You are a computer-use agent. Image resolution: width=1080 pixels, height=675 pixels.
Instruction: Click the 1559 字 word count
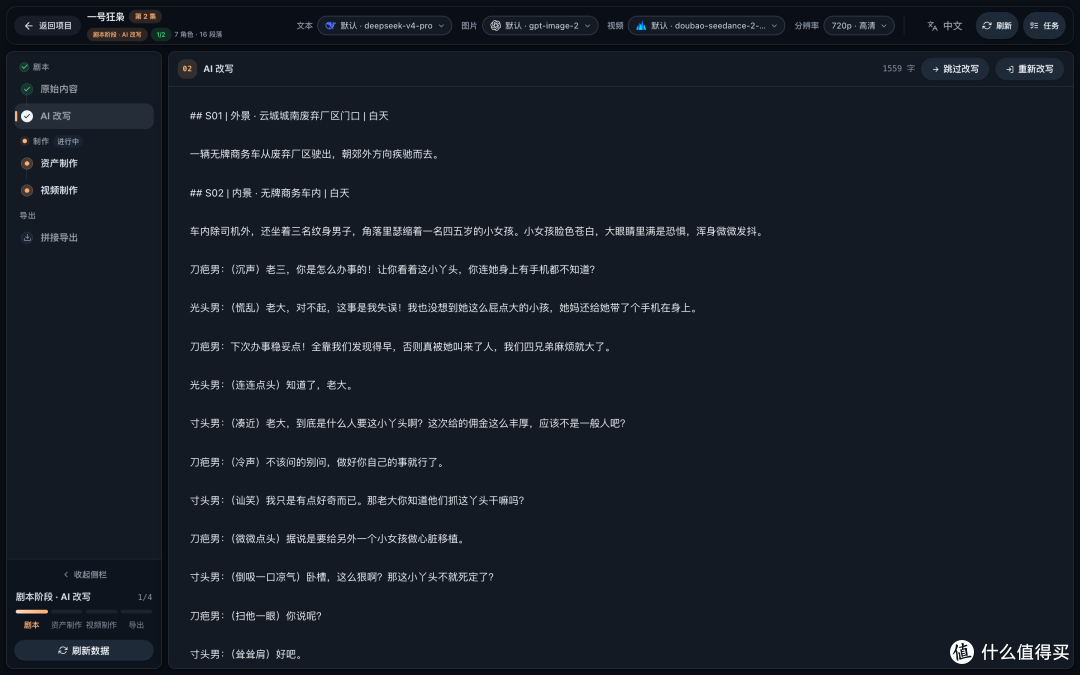click(x=899, y=69)
